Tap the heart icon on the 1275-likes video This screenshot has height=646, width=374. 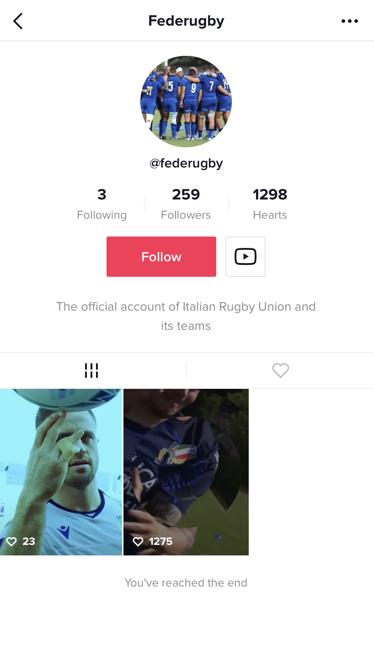click(x=138, y=541)
